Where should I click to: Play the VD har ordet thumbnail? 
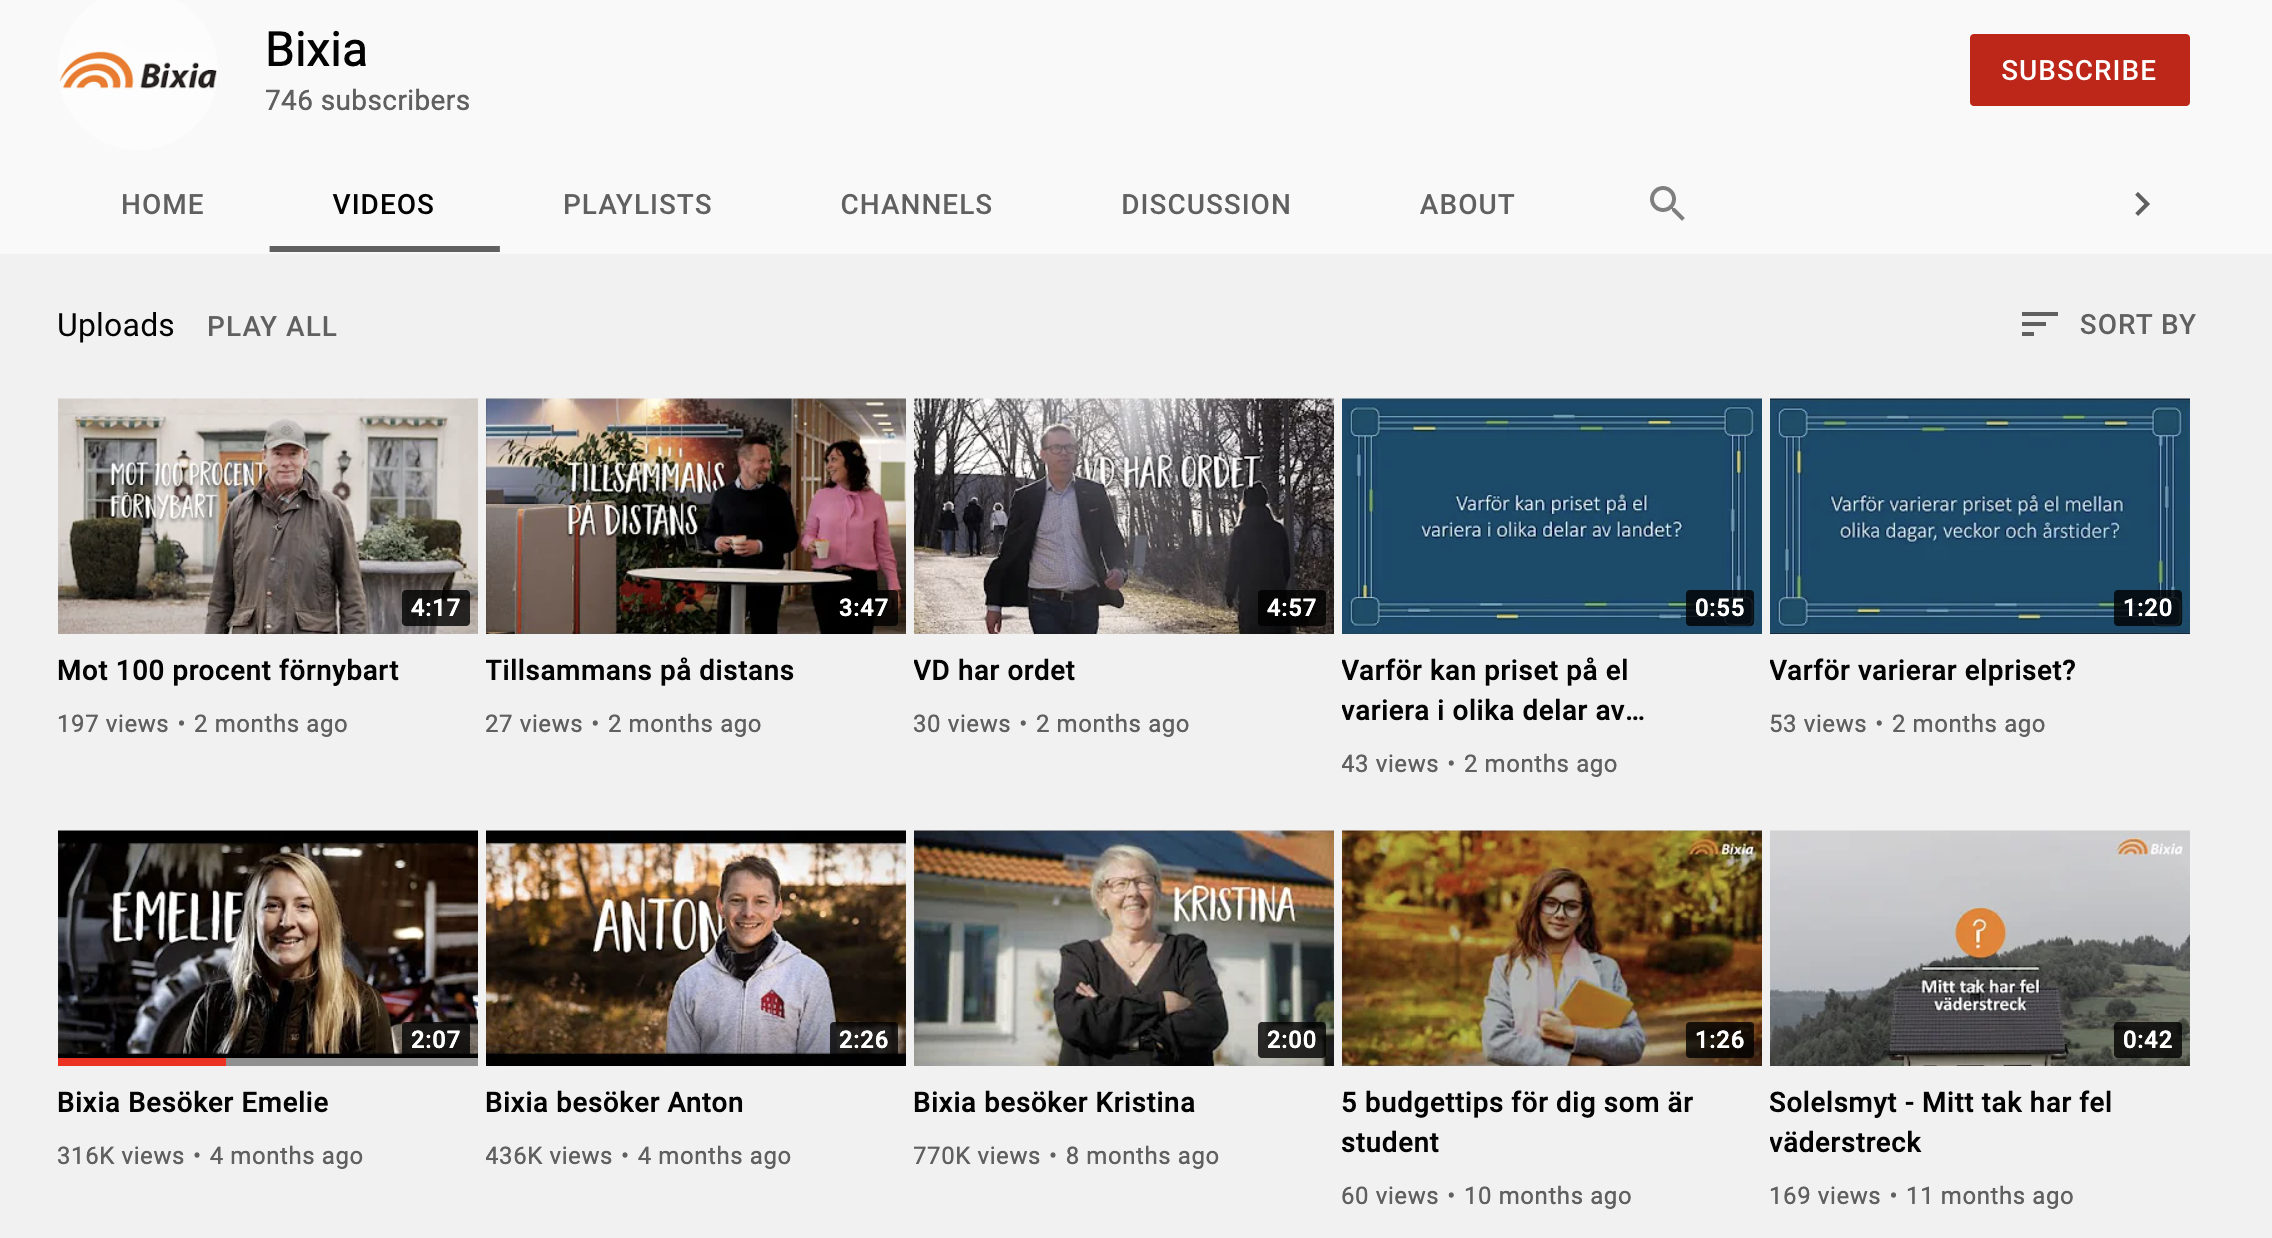tap(1124, 516)
